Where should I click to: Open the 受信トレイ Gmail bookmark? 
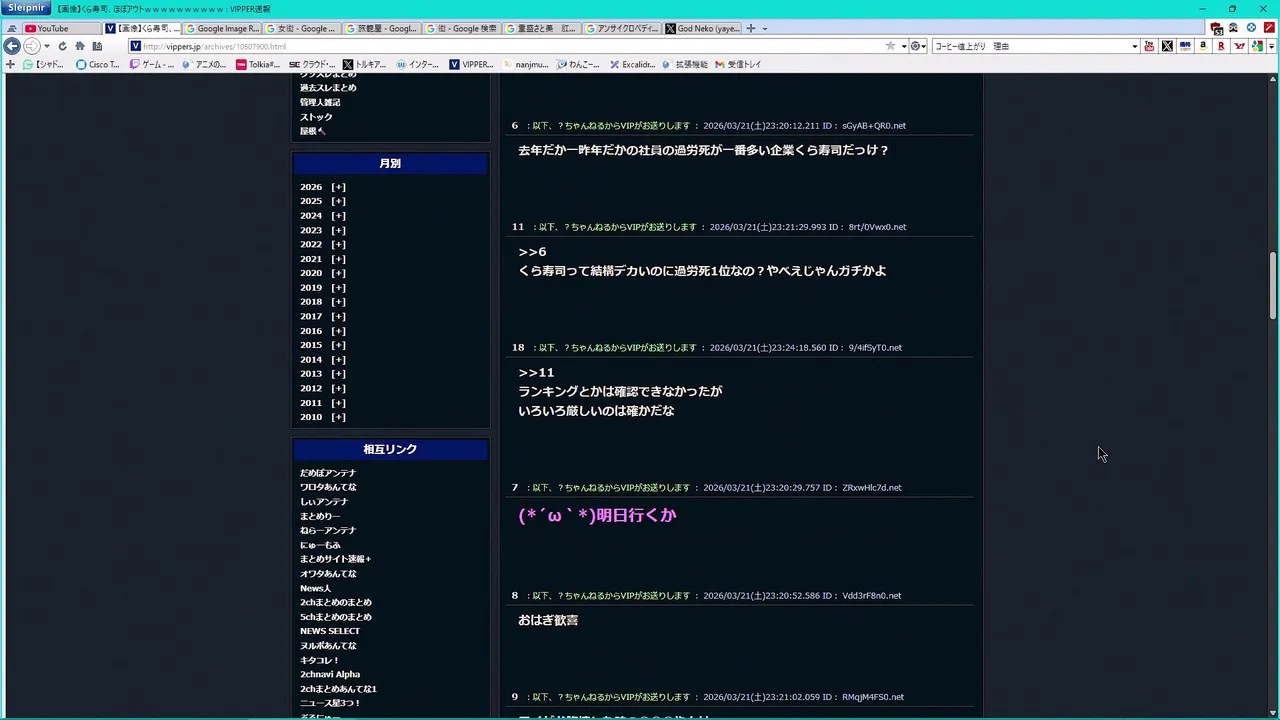click(738, 64)
